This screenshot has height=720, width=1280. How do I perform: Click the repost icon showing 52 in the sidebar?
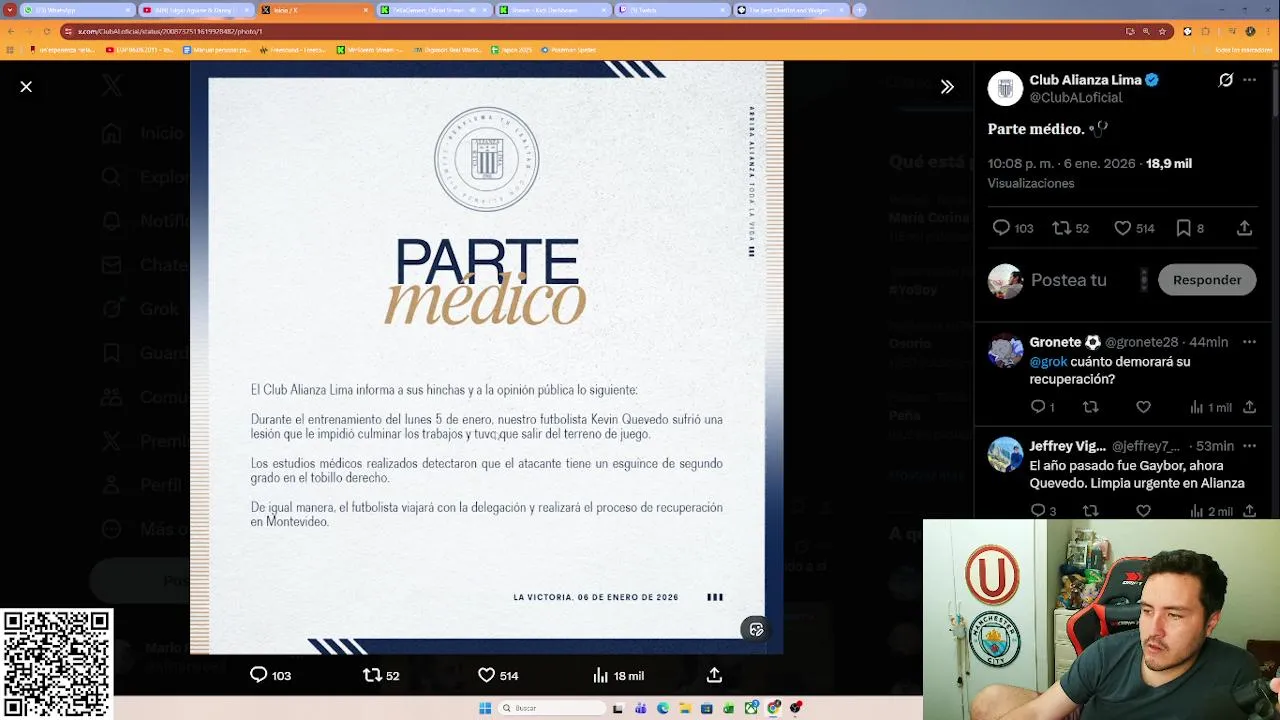(1070, 228)
